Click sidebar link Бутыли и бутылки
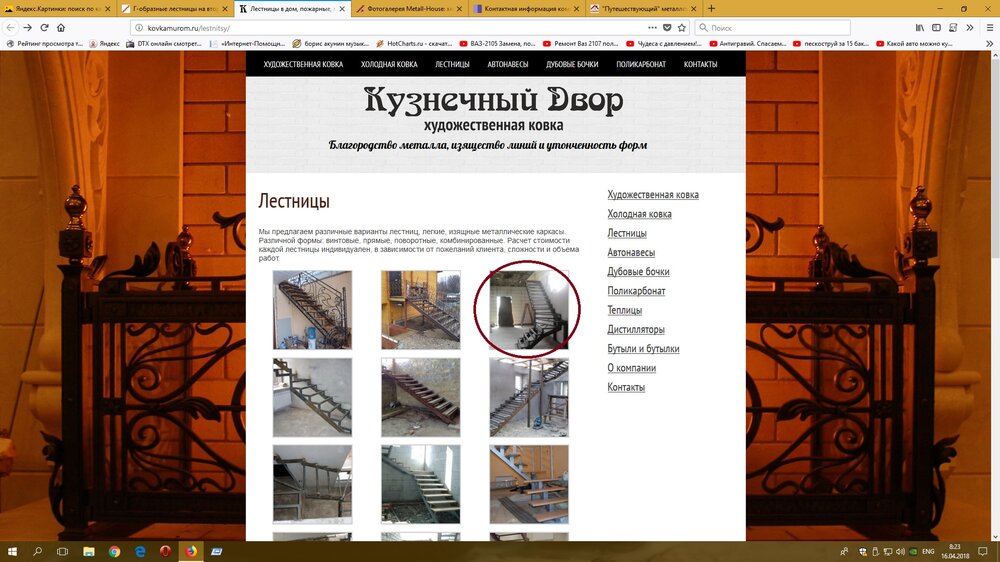This screenshot has width=1000, height=562. coord(643,348)
